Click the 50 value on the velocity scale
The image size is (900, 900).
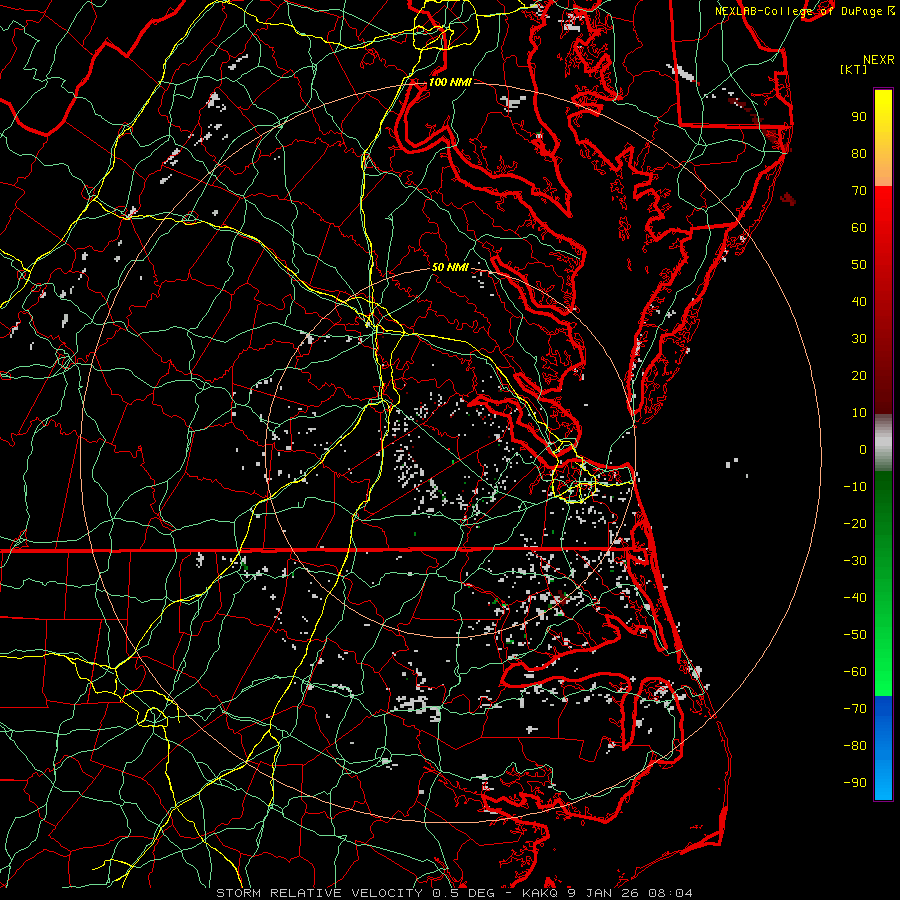coord(859,265)
